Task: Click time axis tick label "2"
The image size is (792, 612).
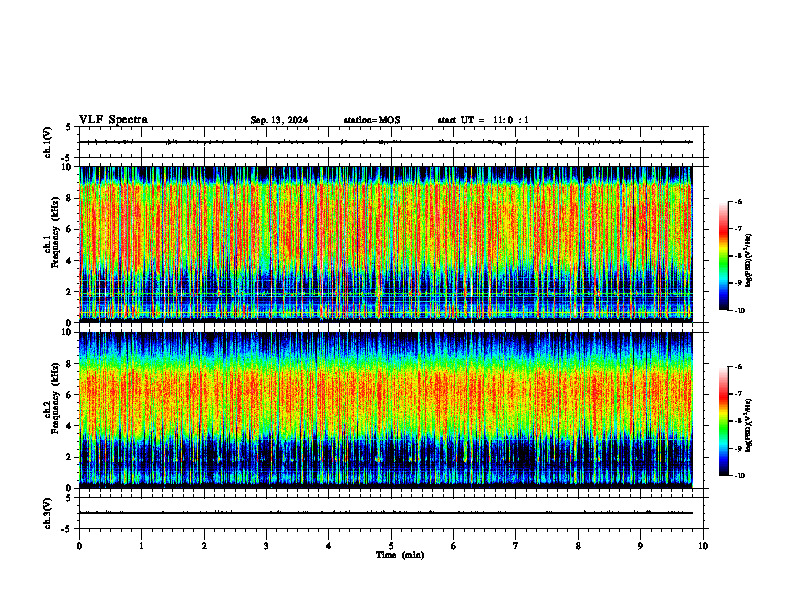Action: (204, 546)
